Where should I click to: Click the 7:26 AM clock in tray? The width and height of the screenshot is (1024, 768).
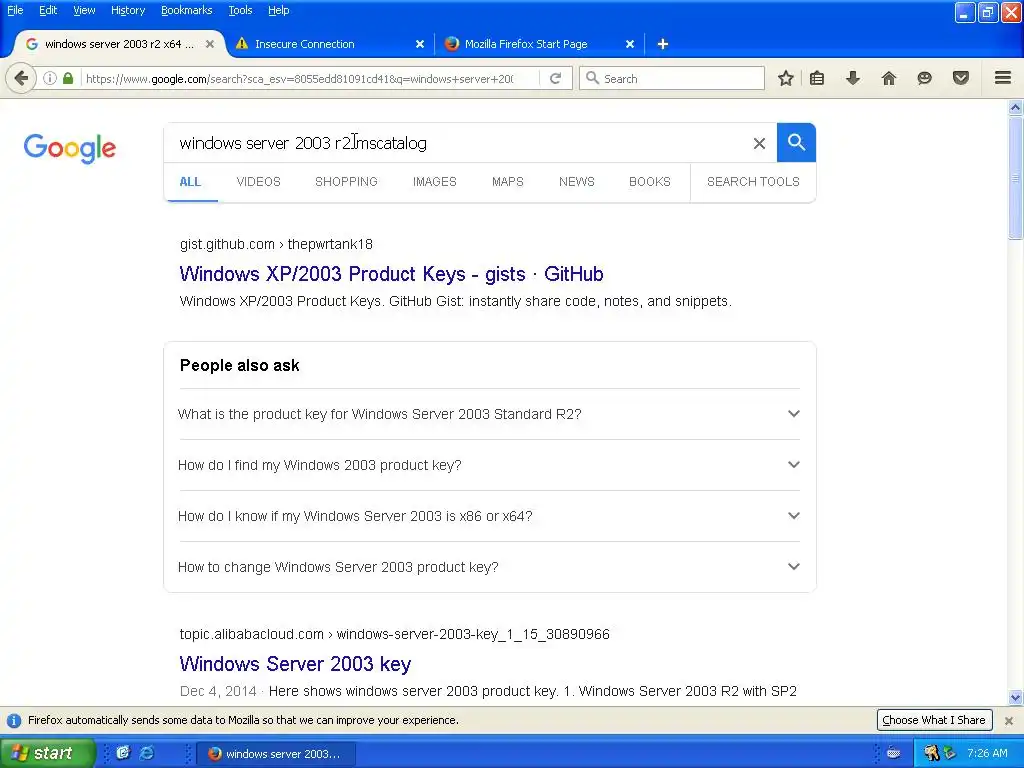987,753
